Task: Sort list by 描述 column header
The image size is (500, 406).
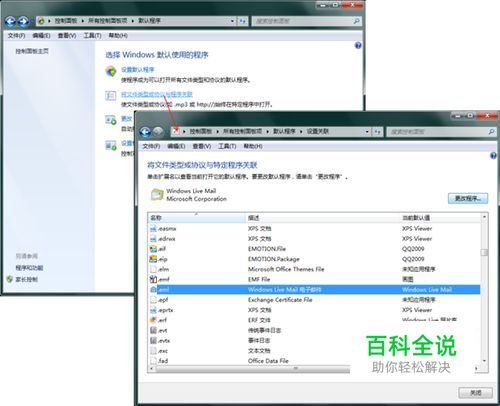Action: 323,218
